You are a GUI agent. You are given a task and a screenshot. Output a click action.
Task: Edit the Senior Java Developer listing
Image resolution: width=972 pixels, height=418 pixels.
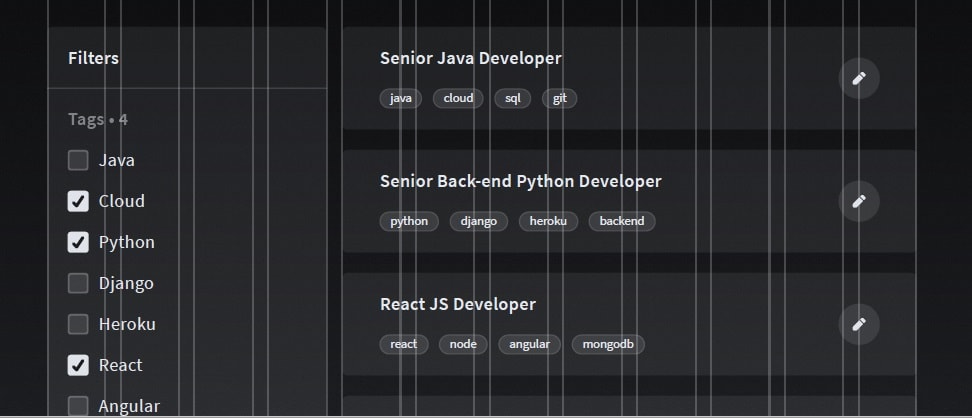tap(859, 78)
